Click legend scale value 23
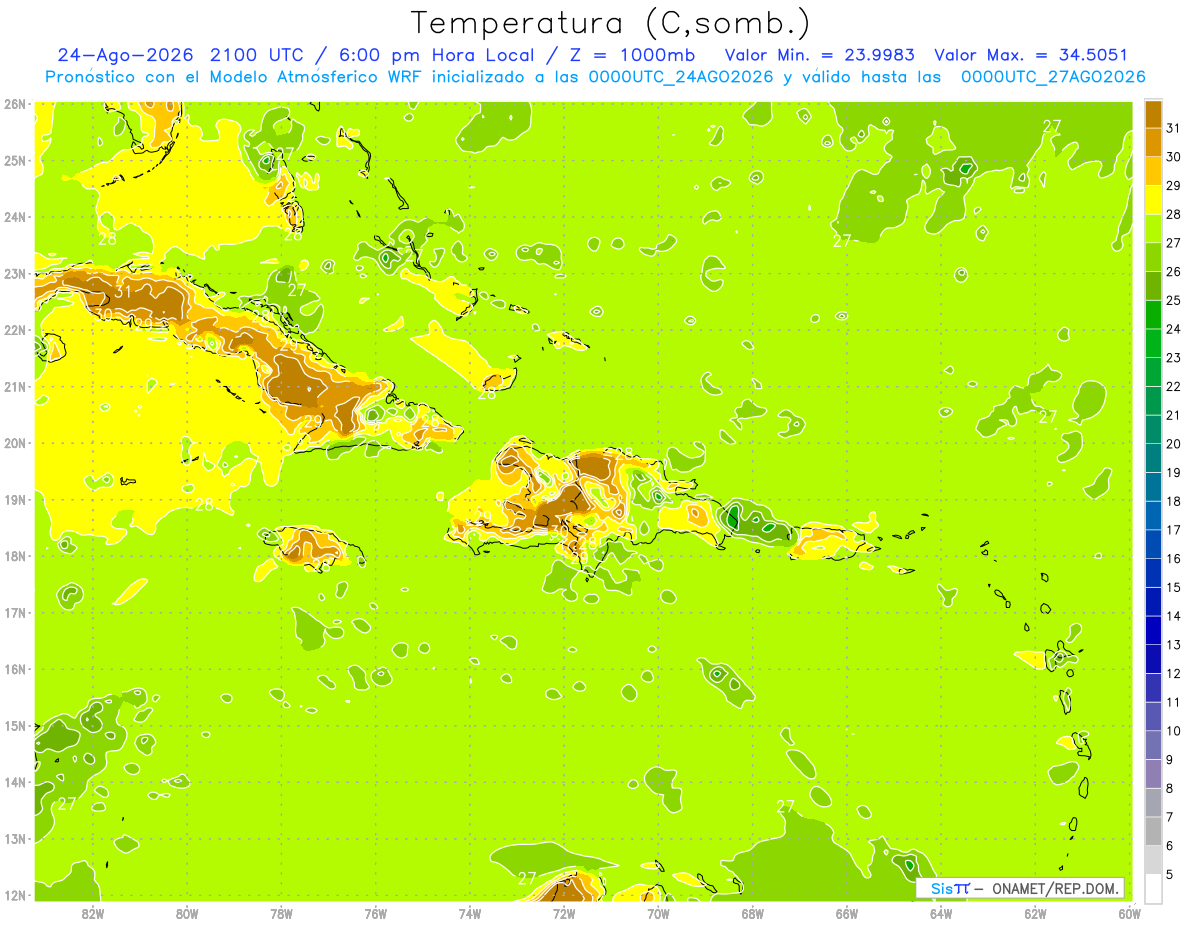The height and width of the screenshot is (927, 1200). point(1173,358)
